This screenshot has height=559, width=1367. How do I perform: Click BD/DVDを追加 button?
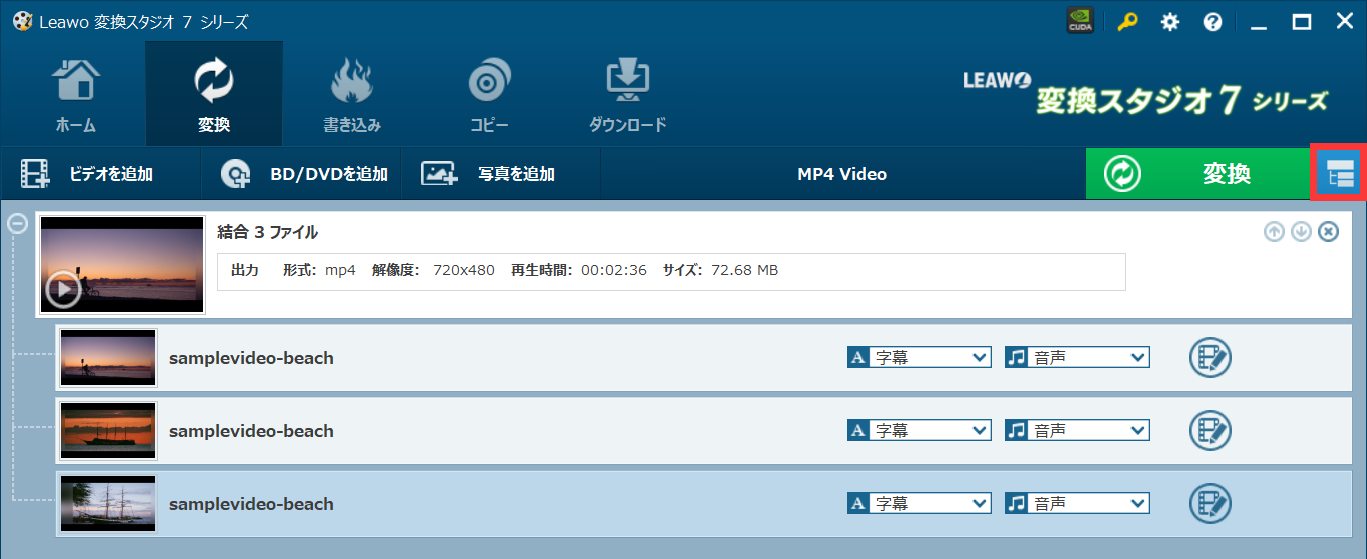[301, 174]
